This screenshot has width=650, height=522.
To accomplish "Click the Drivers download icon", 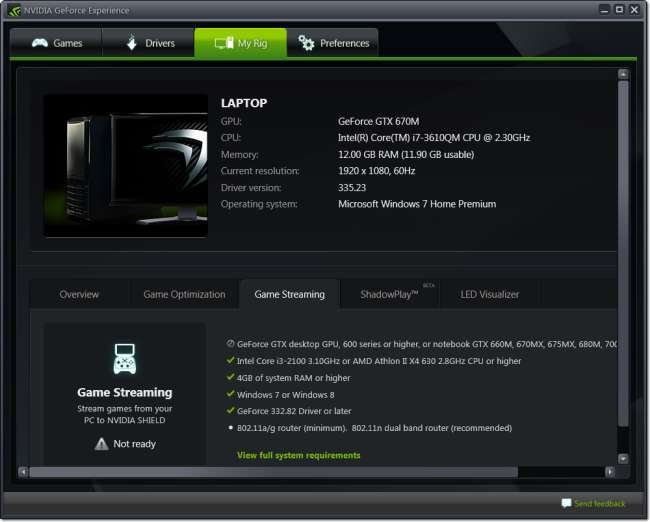I will point(132,43).
